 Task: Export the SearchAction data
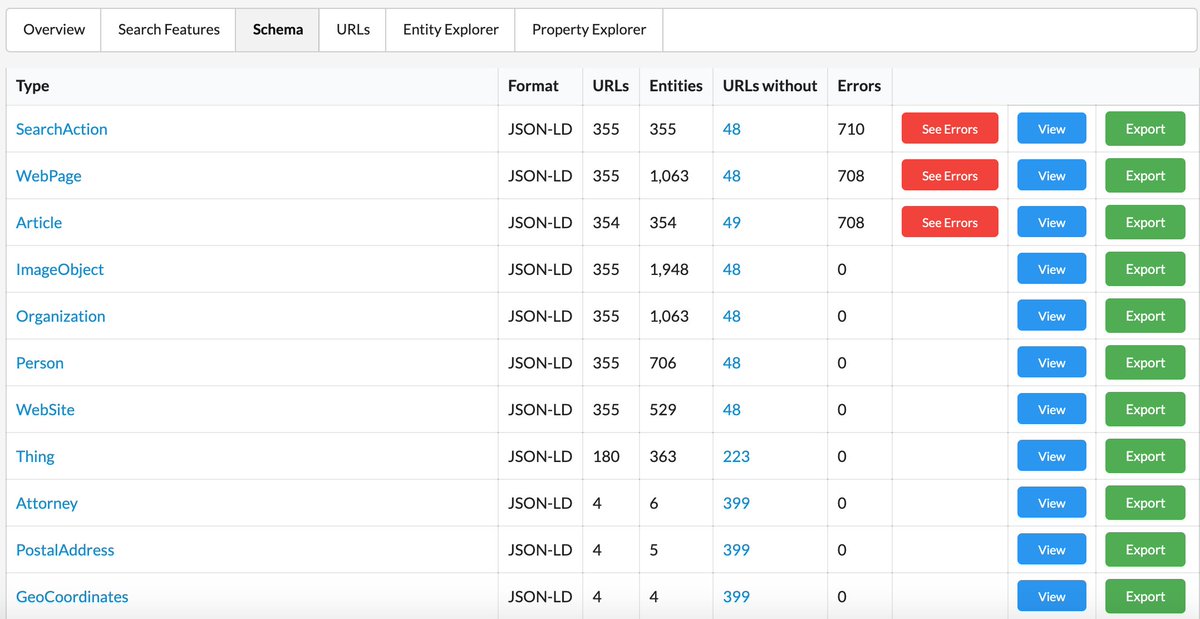(x=1145, y=129)
